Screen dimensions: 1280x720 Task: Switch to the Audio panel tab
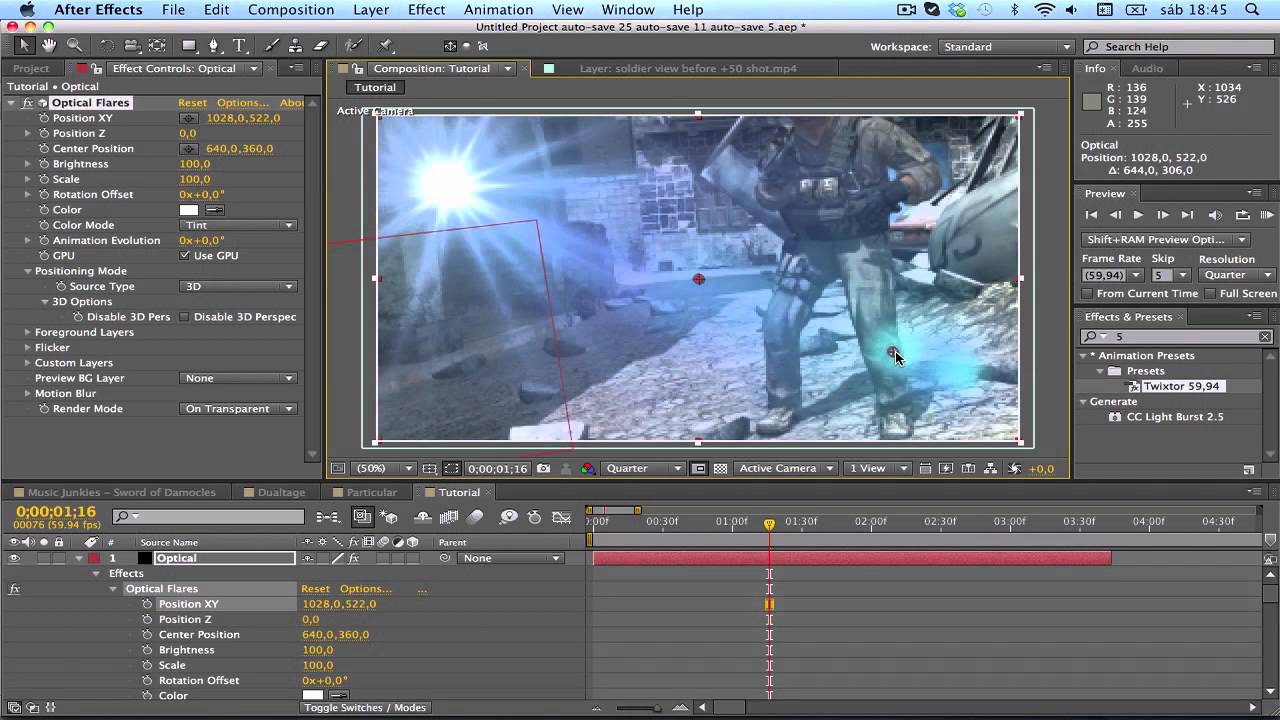pos(1147,68)
